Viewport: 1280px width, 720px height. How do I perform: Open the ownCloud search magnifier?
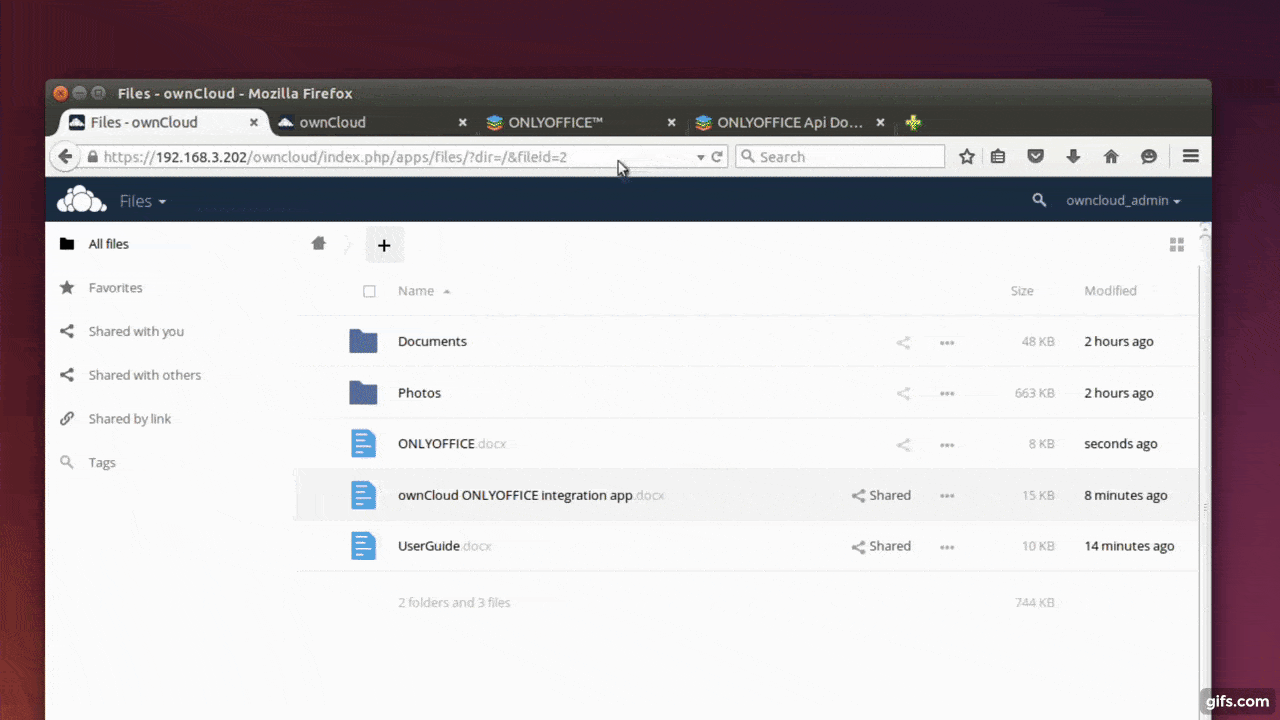pos(1039,201)
